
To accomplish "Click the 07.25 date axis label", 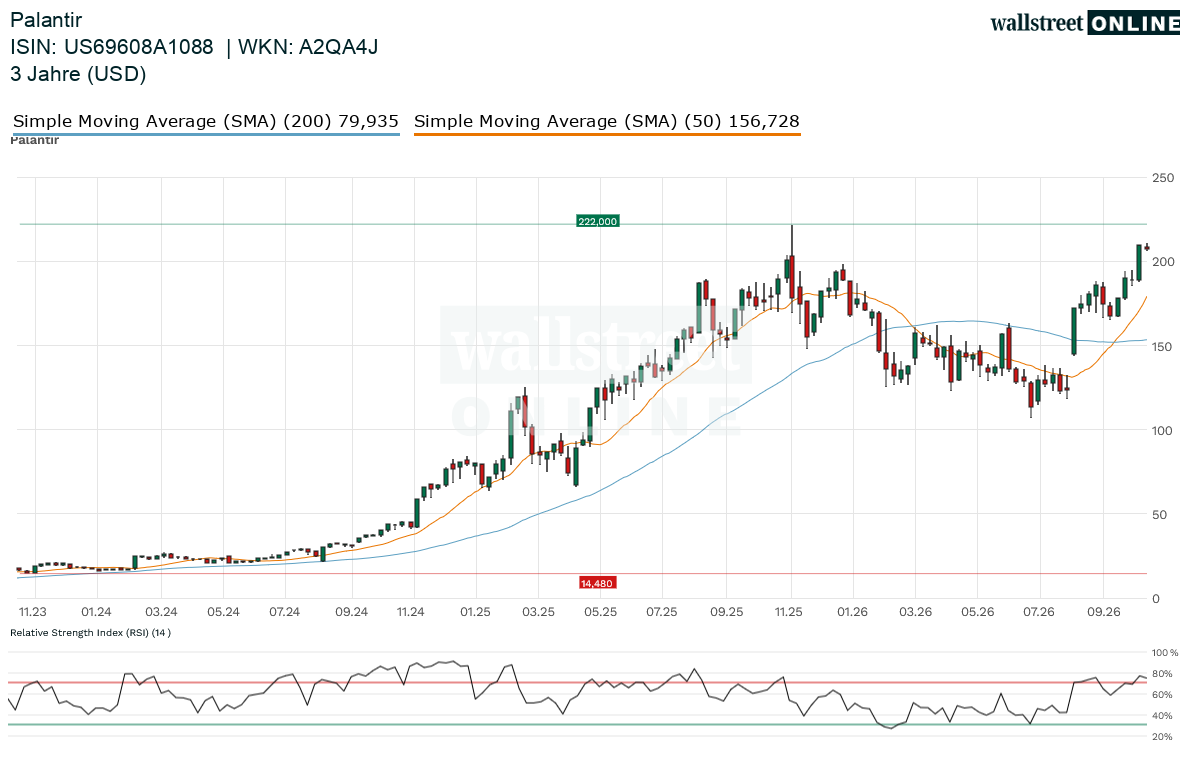I will tap(662, 612).
